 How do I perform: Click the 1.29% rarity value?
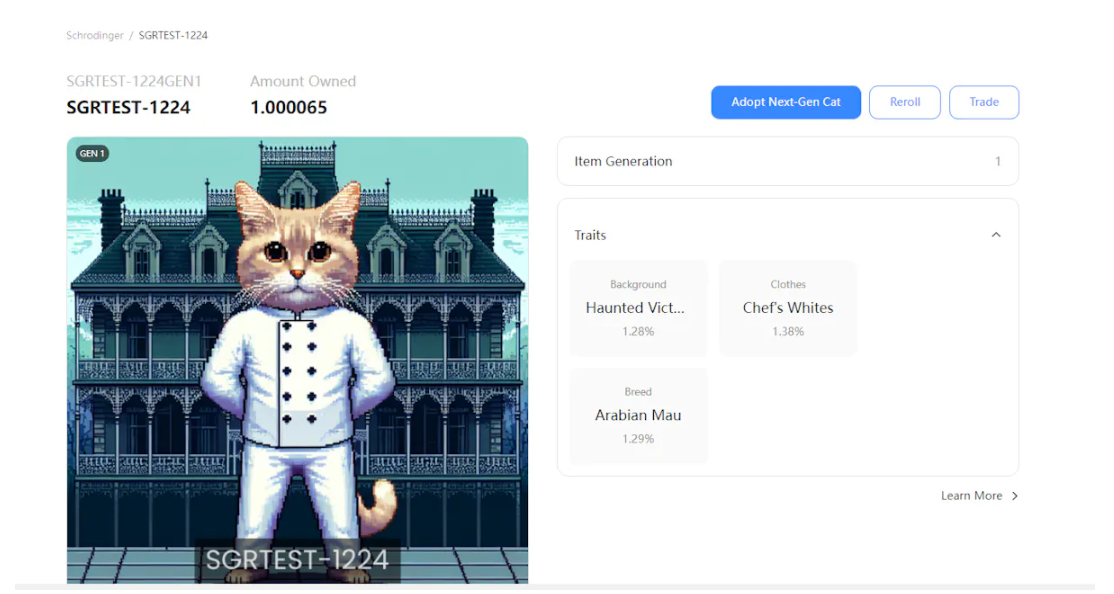[x=638, y=439]
